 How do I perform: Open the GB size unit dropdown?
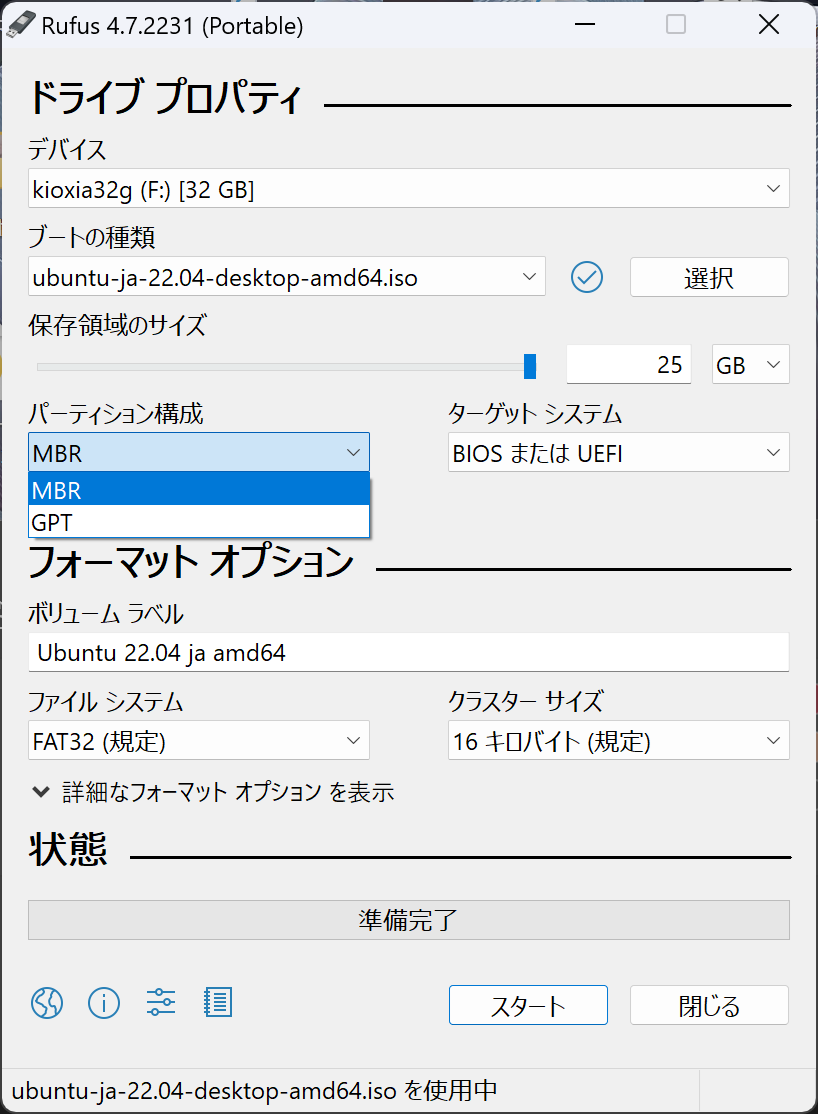[x=750, y=364]
